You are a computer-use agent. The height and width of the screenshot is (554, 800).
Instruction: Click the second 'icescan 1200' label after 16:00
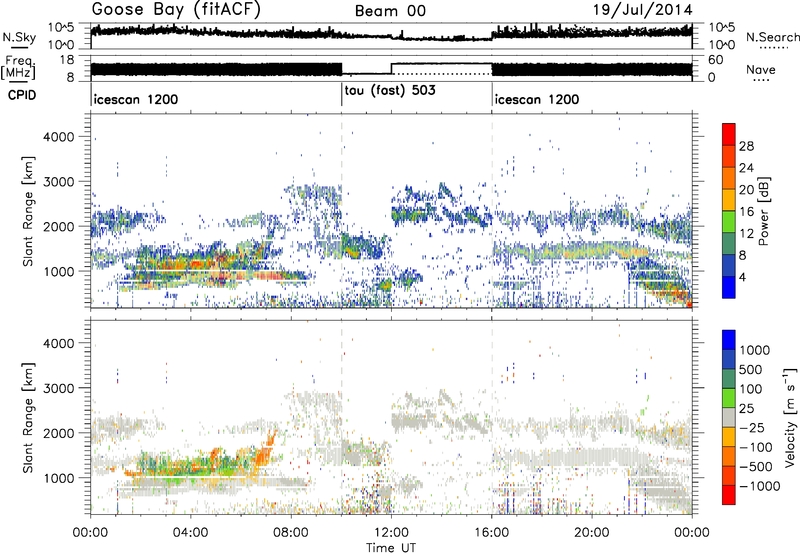coord(537,99)
